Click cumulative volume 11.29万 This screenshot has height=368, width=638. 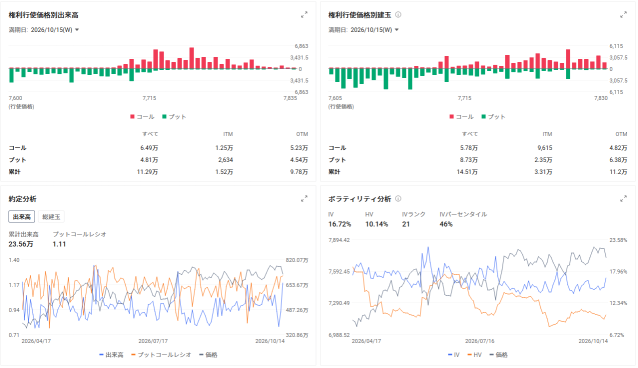coord(147,172)
